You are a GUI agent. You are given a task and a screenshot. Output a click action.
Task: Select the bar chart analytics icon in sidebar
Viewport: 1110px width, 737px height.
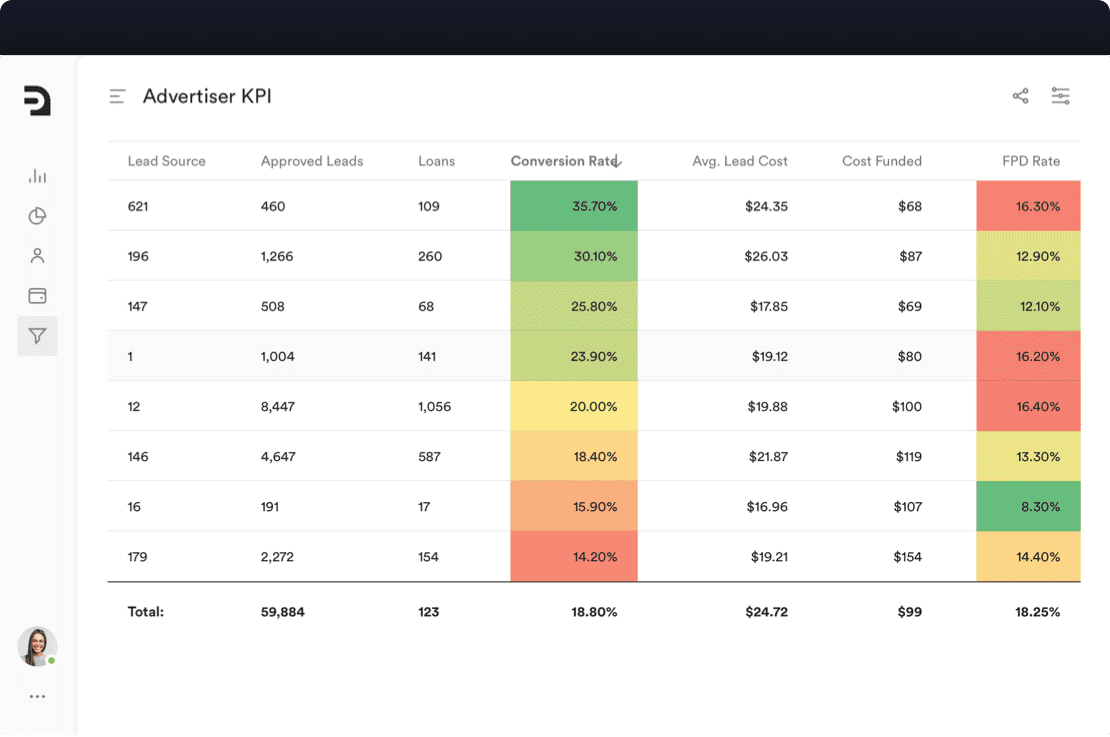[37, 175]
